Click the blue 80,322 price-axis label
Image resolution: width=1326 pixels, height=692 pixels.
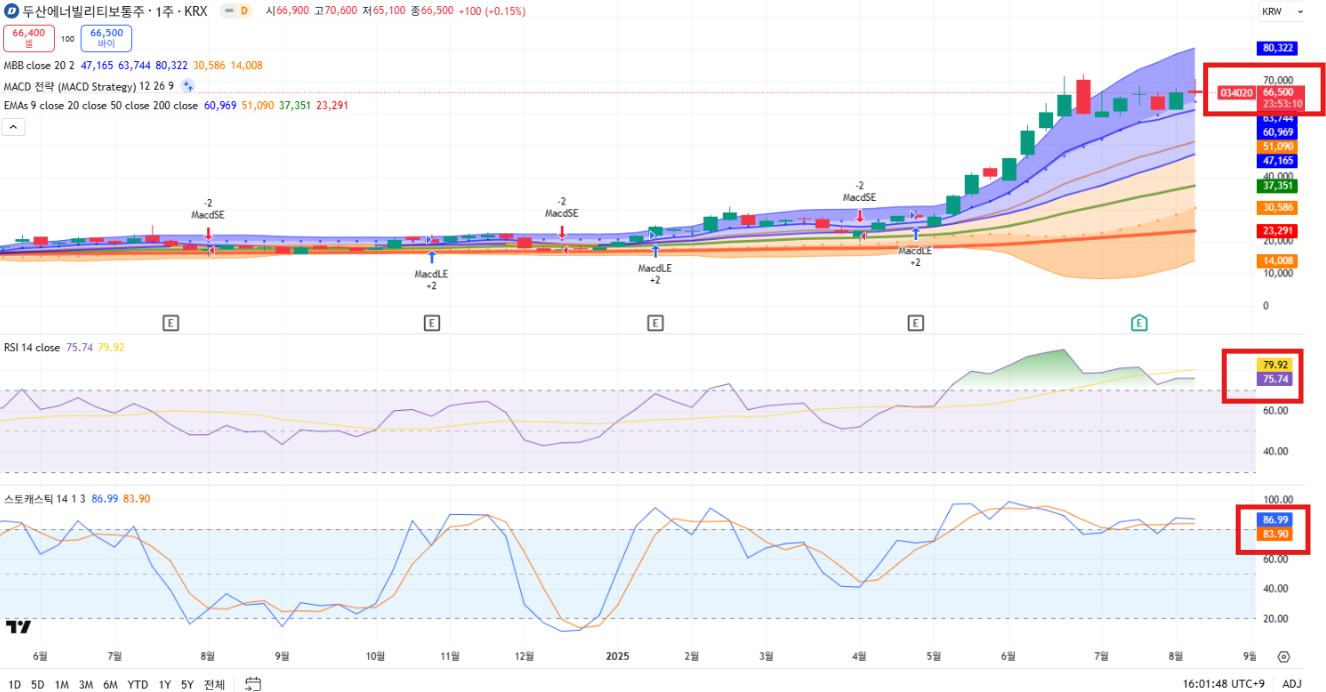[x=1279, y=48]
